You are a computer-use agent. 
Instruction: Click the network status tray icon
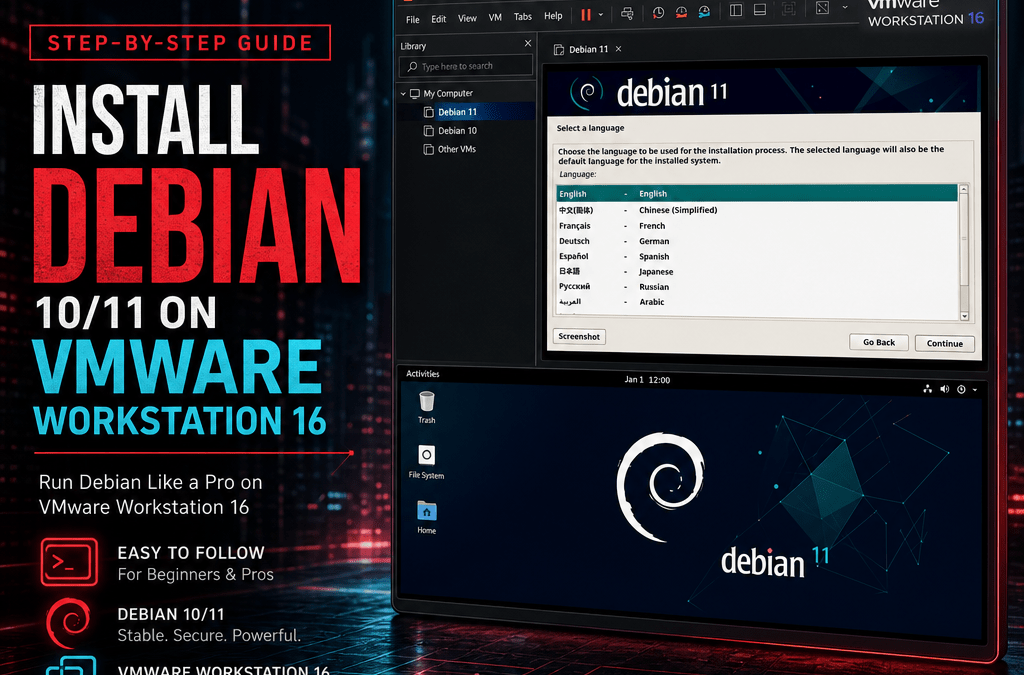tap(927, 389)
